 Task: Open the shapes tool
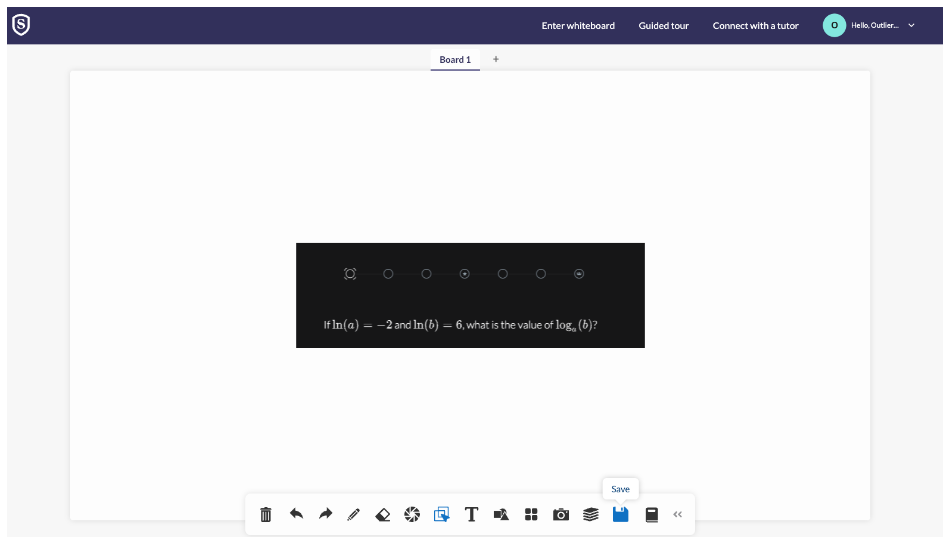(x=501, y=514)
